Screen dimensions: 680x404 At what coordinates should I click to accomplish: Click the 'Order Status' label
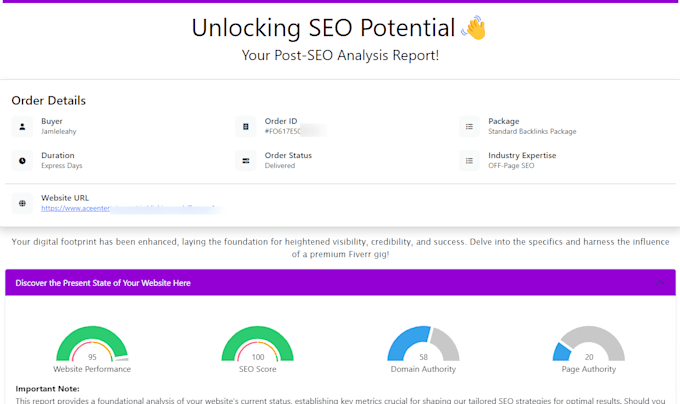288,155
